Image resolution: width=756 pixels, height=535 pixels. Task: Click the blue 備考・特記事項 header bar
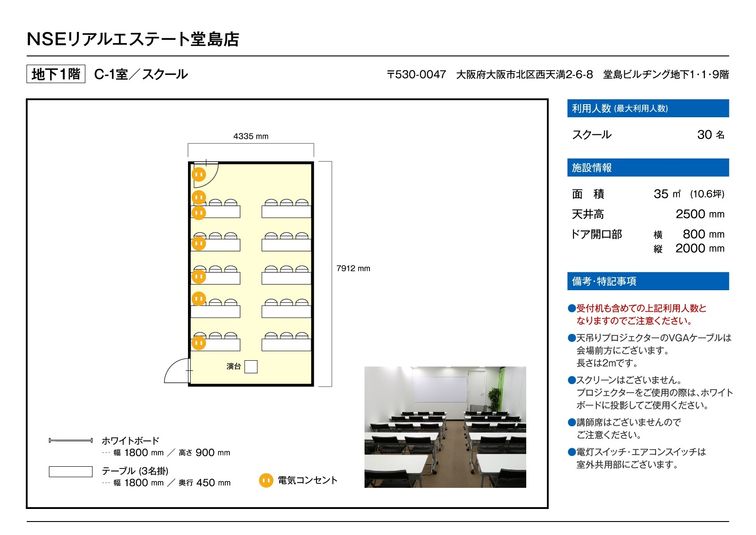pyautogui.click(x=648, y=281)
